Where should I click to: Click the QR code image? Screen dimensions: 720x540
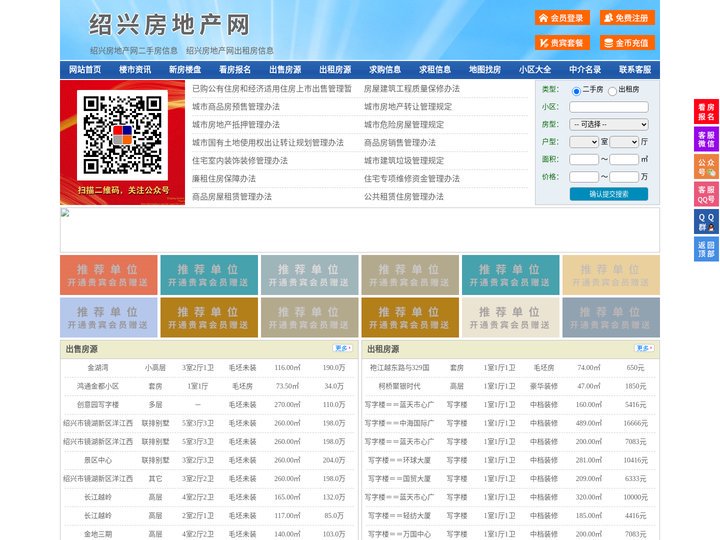[122, 135]
